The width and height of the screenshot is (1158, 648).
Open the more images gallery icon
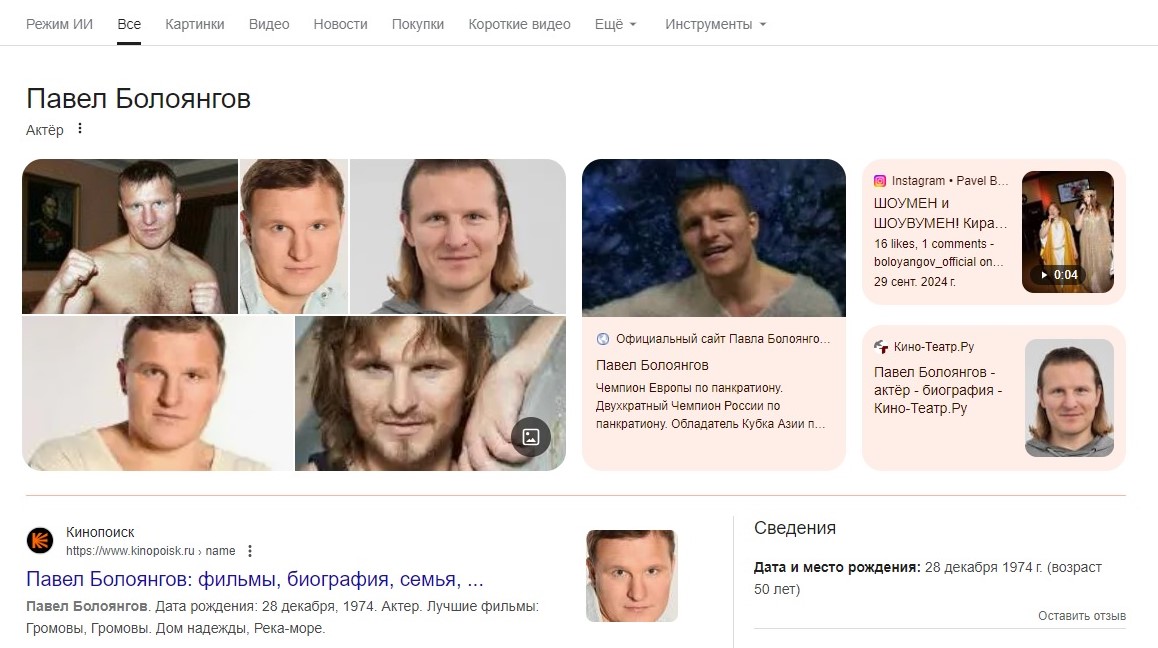530,437
